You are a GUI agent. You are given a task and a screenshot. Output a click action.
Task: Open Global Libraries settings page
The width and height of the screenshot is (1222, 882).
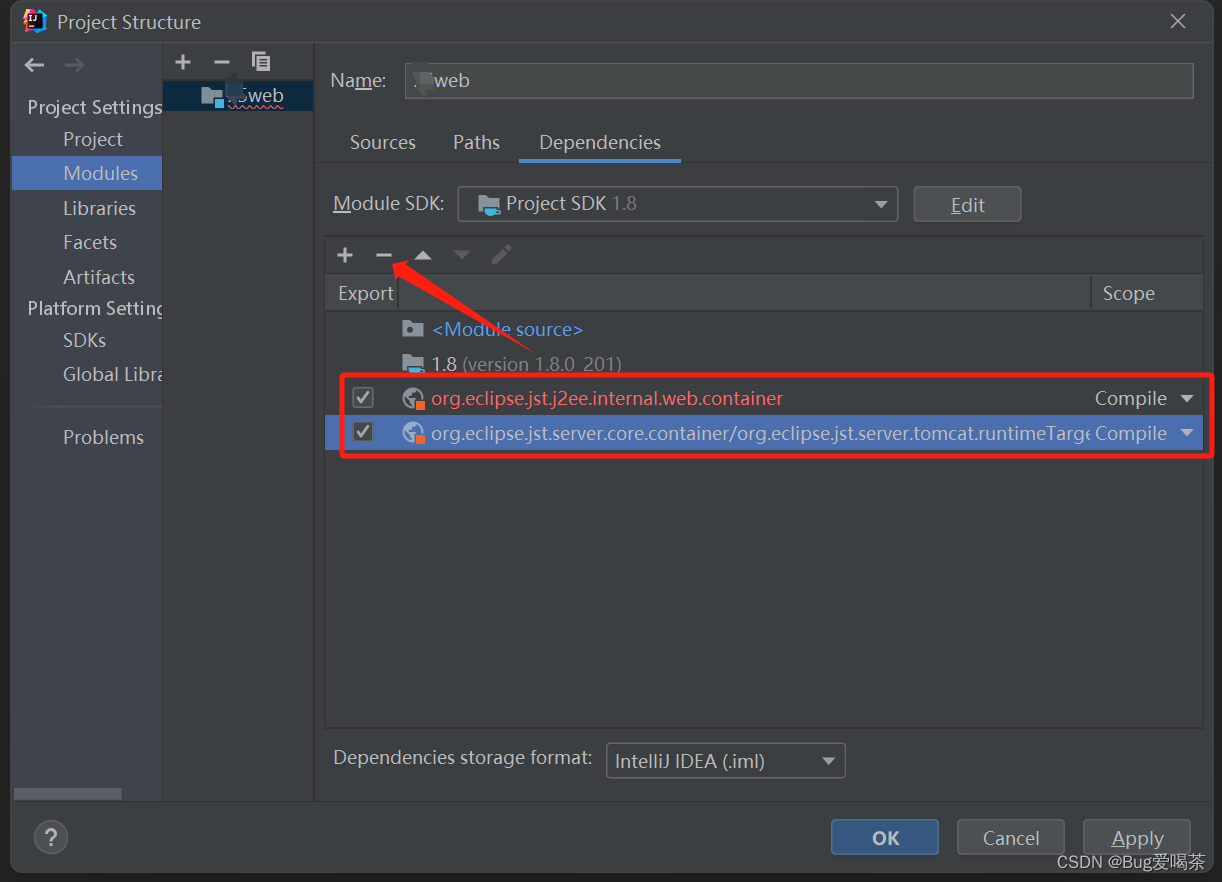pos(112,374)
